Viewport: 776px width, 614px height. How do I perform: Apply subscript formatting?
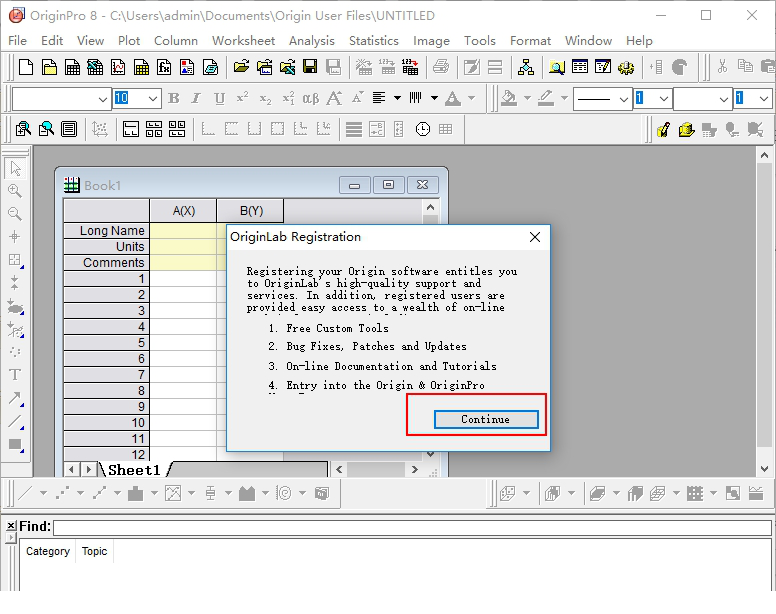[x=265, y=98]
